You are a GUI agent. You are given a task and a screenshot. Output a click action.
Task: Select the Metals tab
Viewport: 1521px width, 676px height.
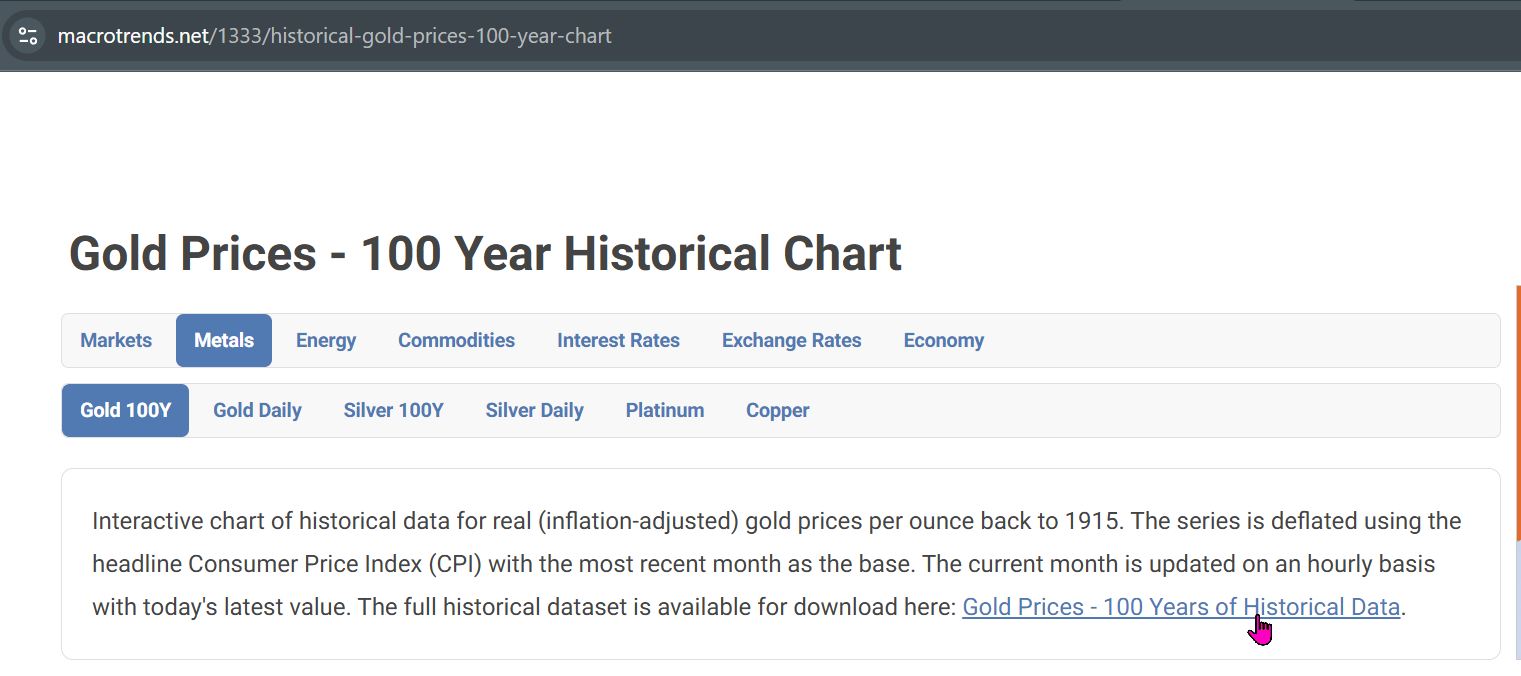[x=224, y=340]
